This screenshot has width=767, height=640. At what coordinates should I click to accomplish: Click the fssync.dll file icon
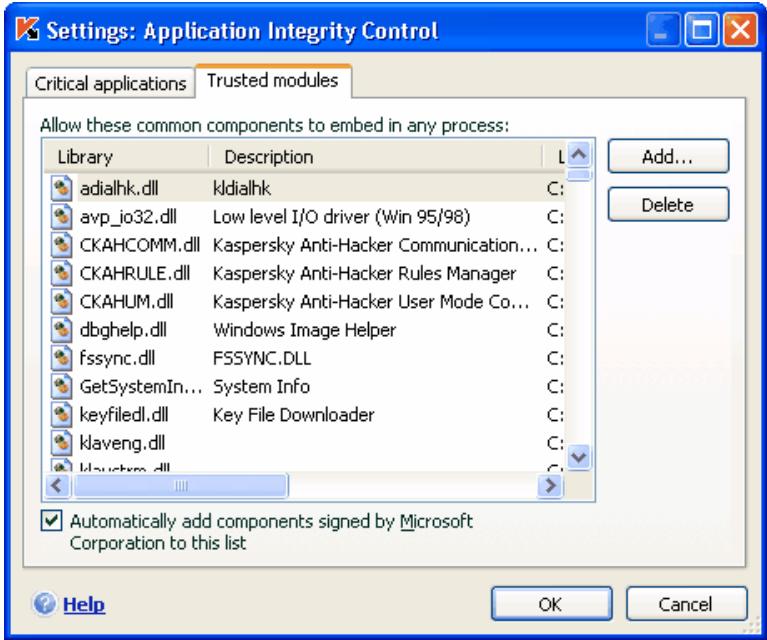coord(62,359)
